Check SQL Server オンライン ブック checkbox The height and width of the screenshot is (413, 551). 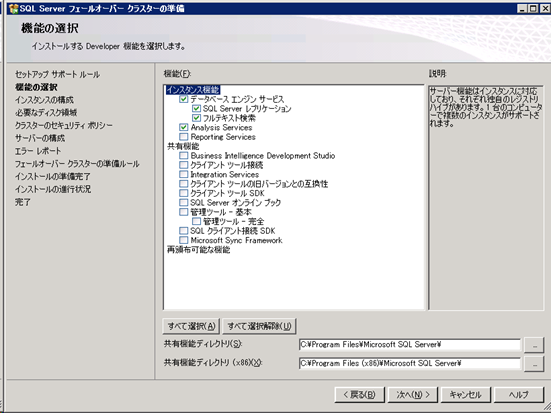click(x=183, y=202)
